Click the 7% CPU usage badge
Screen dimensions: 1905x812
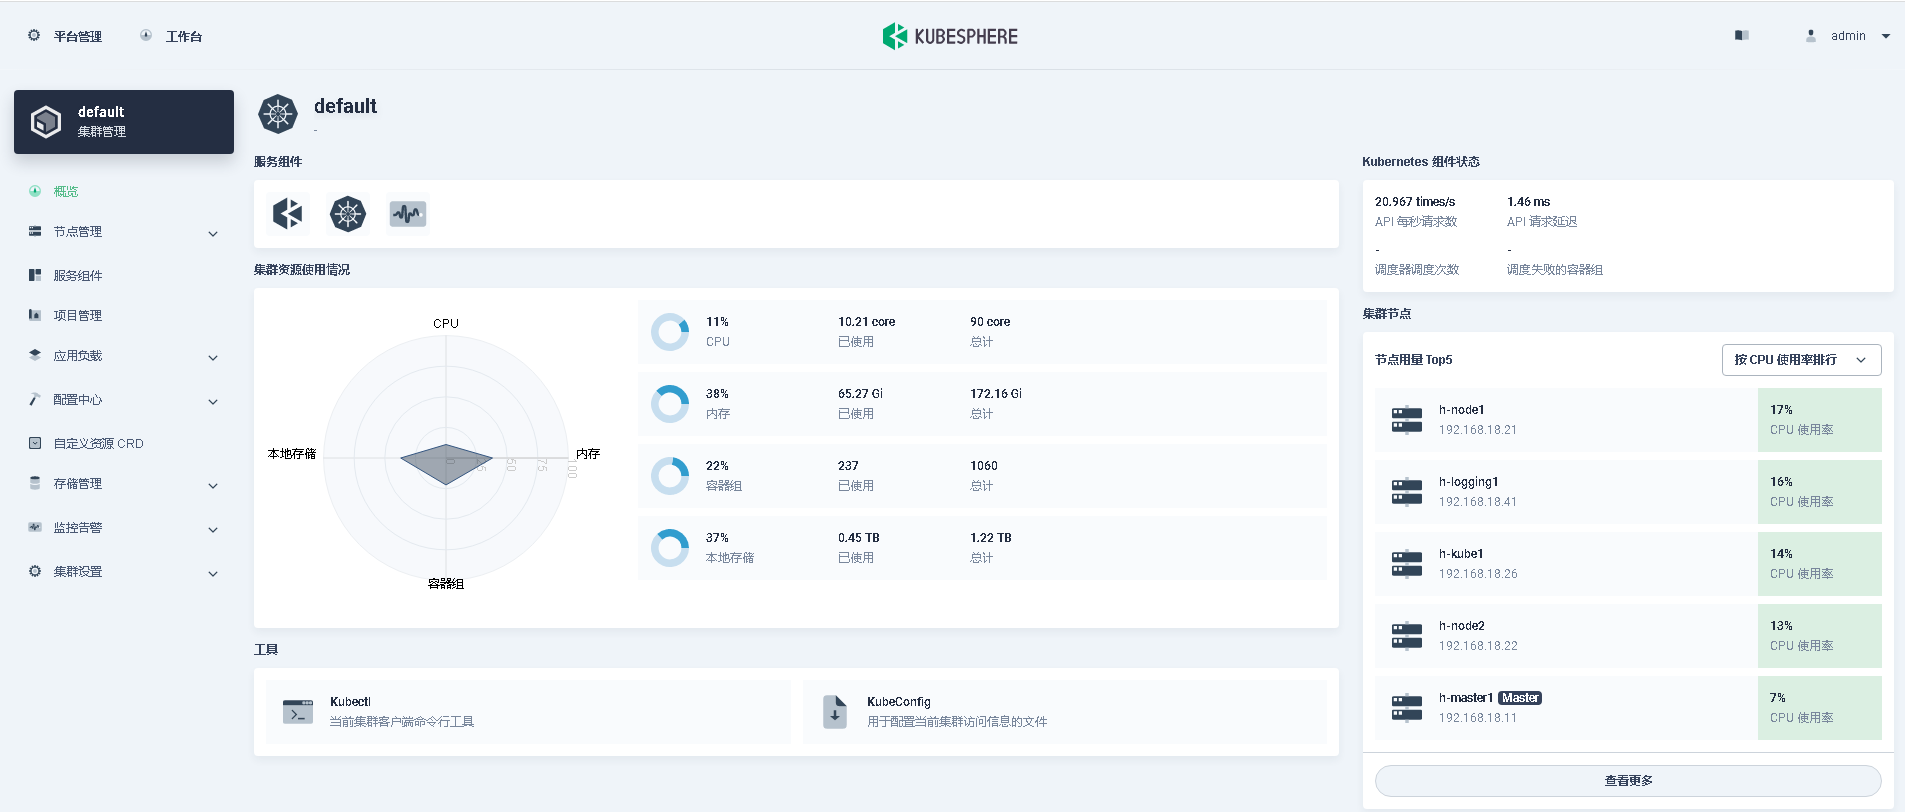[x=1819, y=708]
